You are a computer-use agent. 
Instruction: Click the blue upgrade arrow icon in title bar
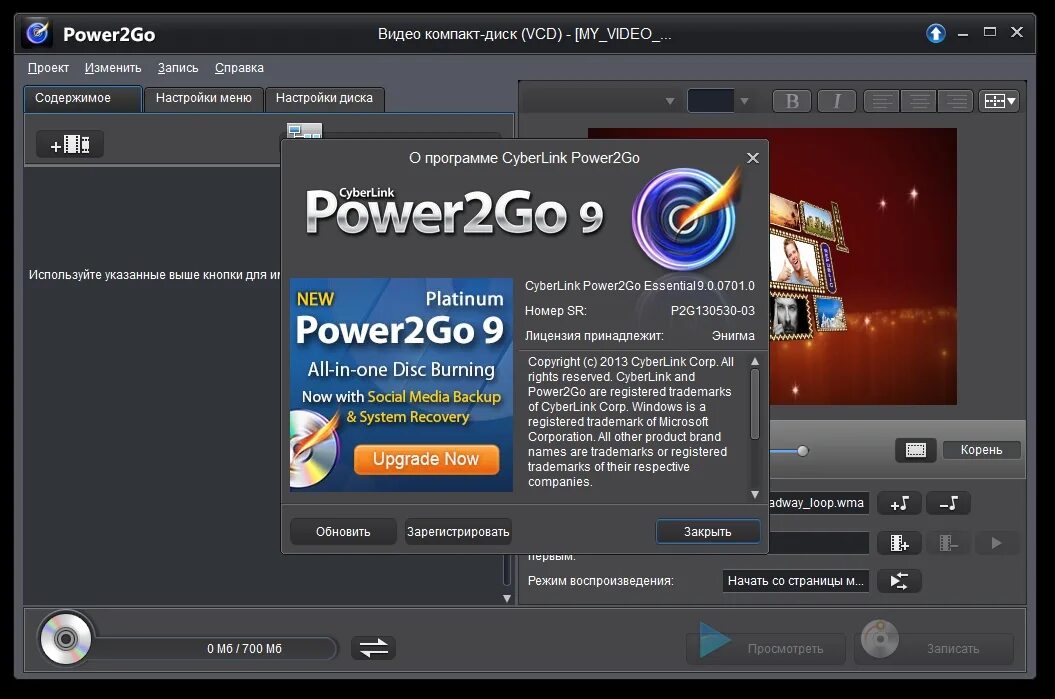point(935,33)
